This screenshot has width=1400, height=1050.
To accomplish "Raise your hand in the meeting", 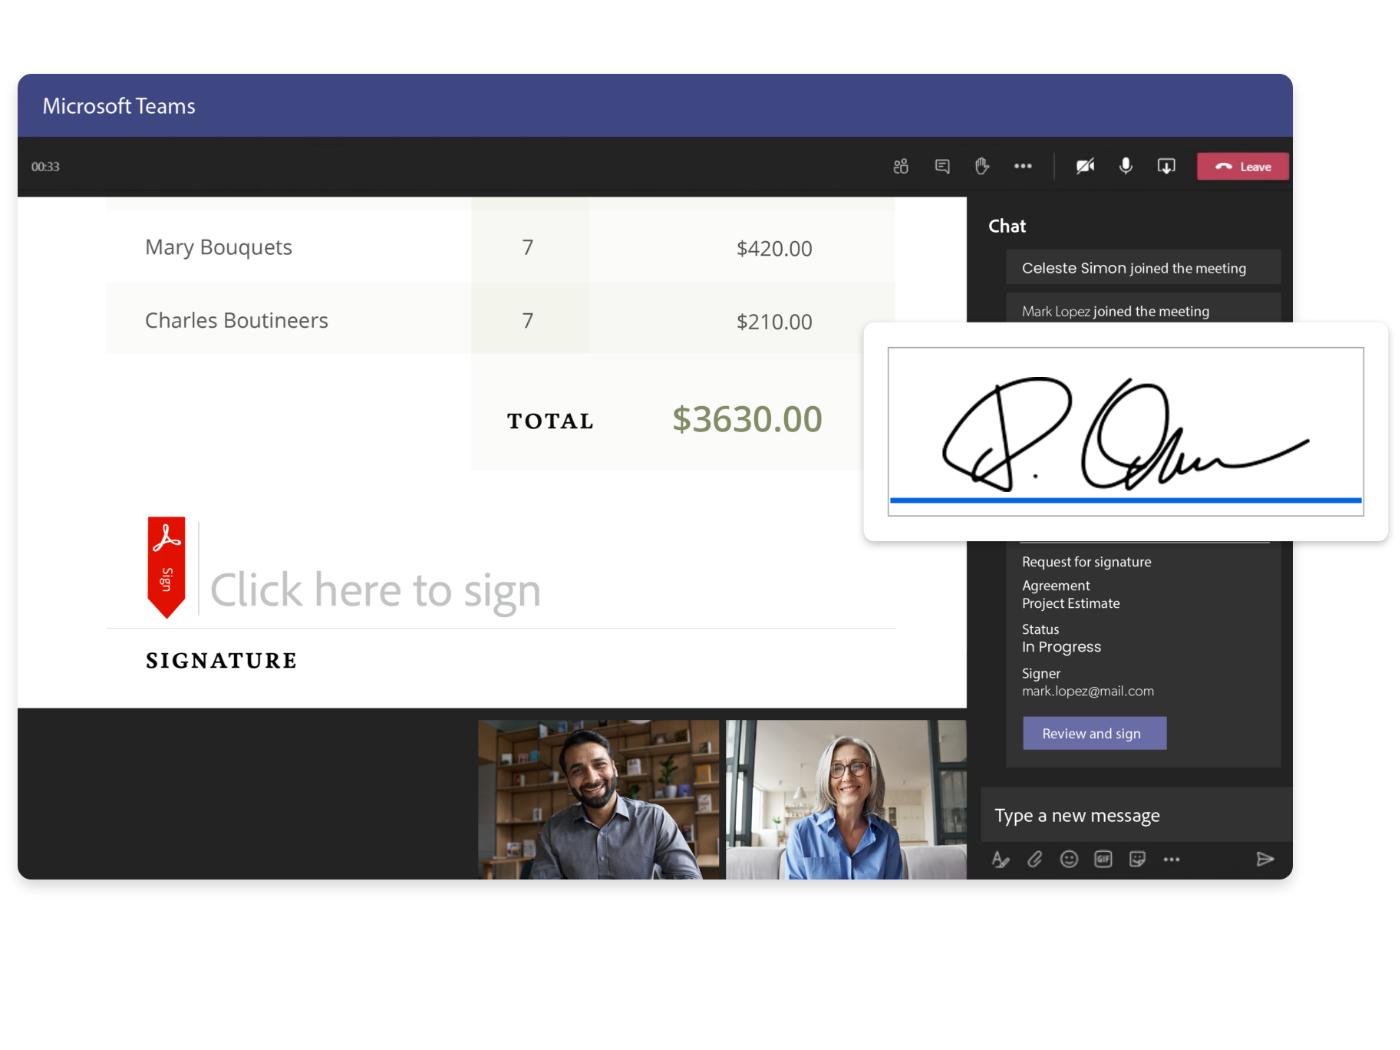I will 982,166.
